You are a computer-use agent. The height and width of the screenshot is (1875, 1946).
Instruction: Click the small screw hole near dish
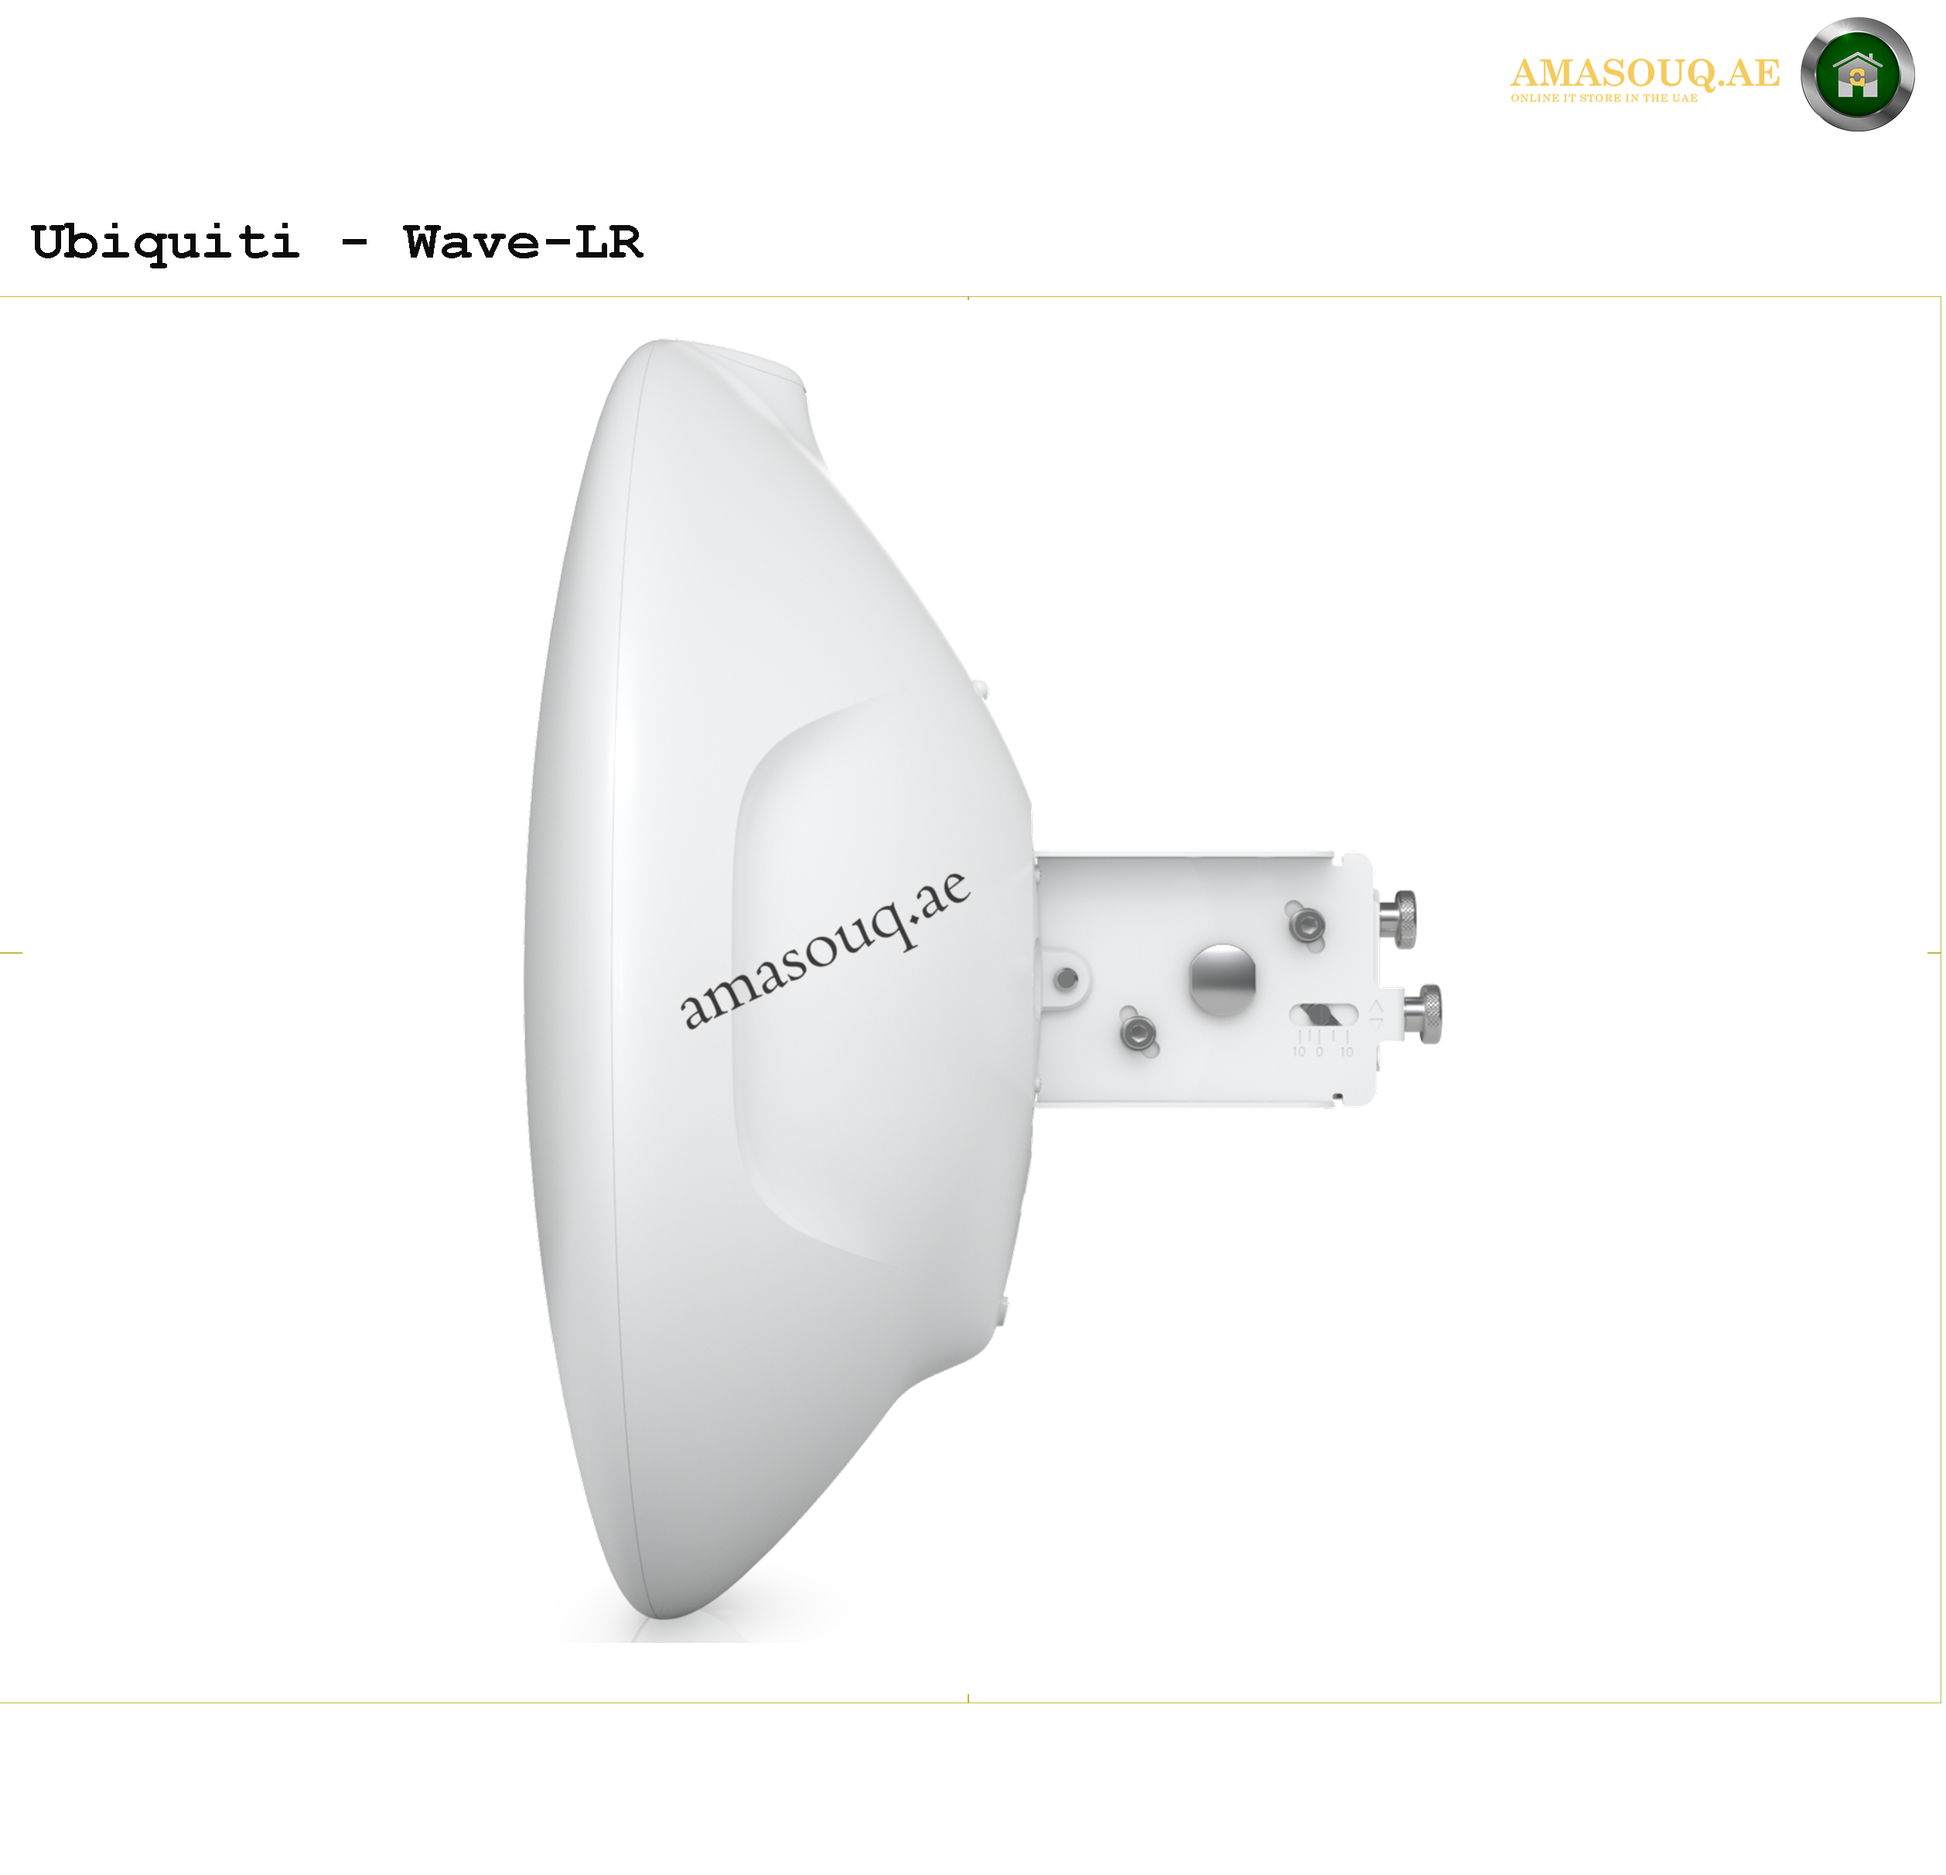coord(1066,979)
